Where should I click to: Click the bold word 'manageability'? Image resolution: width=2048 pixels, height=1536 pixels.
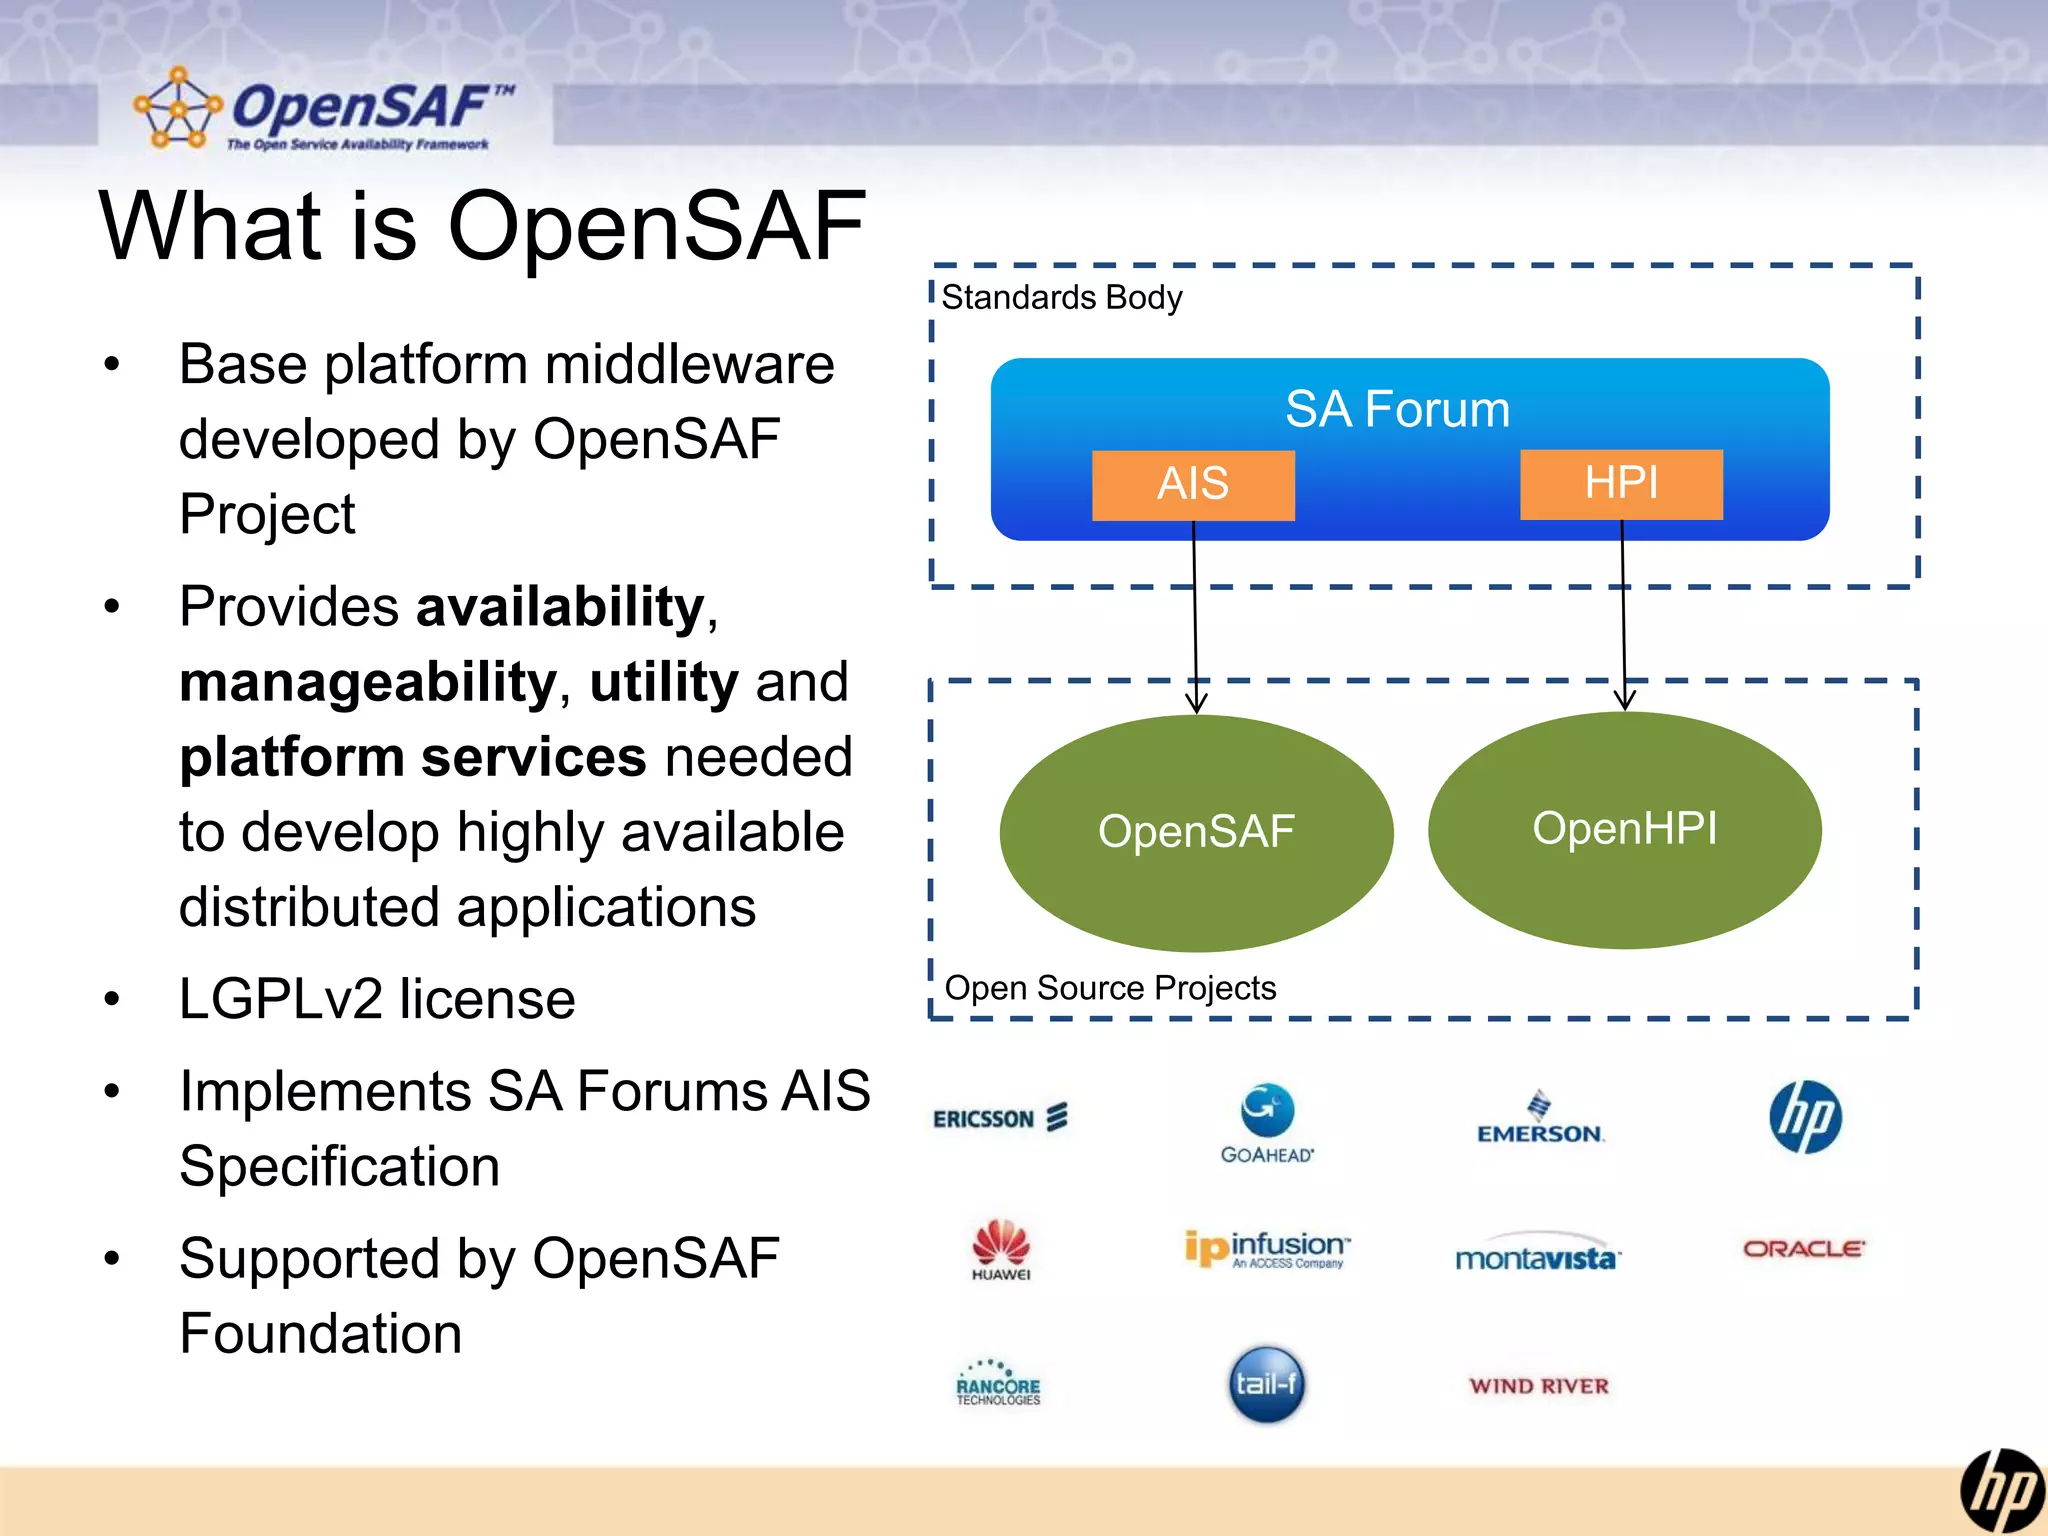[x=368, y=683]
